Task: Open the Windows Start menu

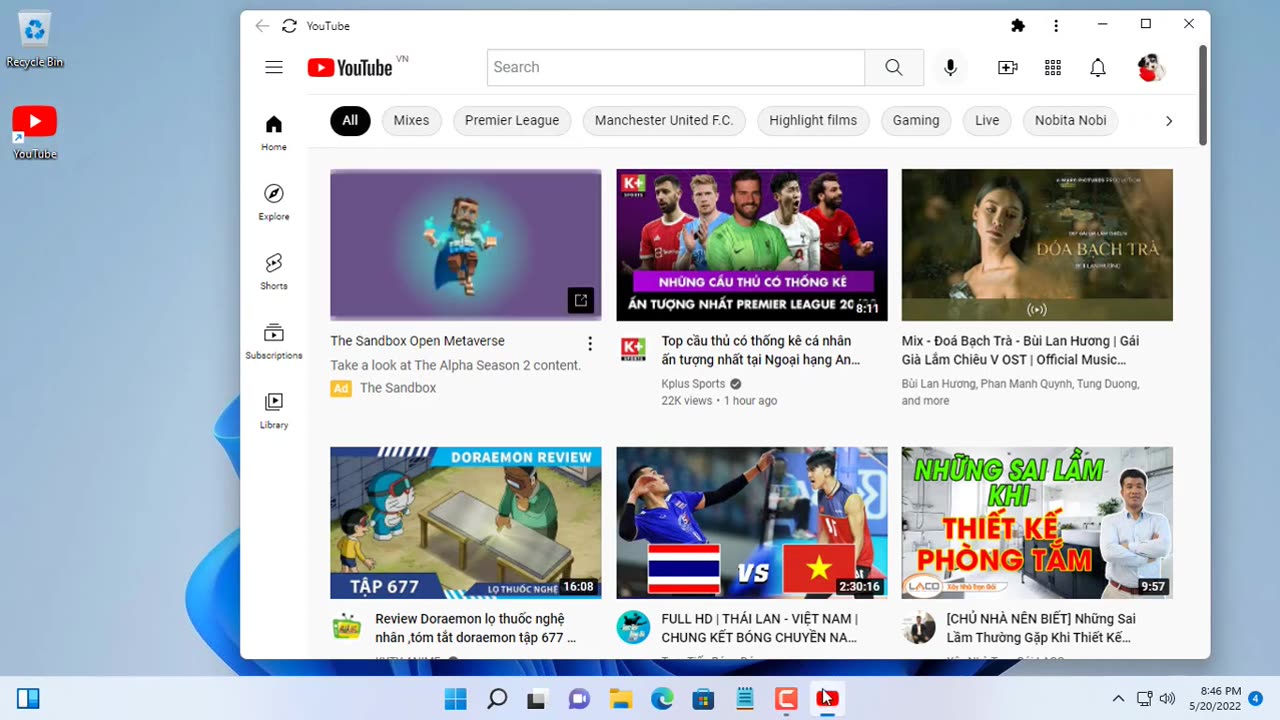Action: click(x=455, y=698)
